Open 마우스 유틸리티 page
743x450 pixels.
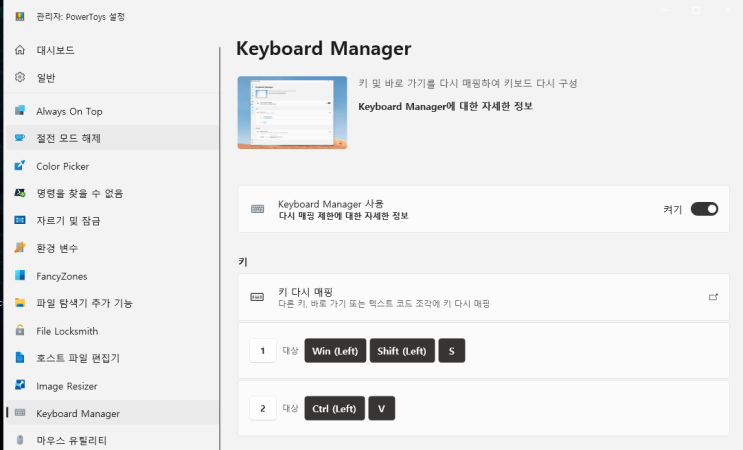(112, 440)
